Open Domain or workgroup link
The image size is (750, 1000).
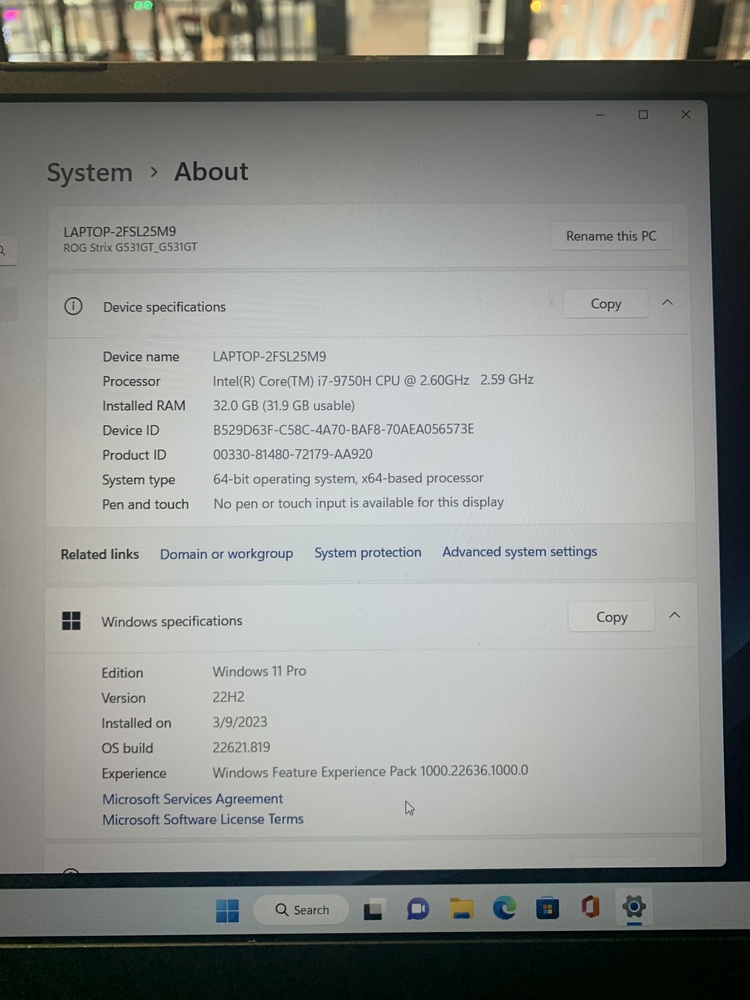coord(226,554)
